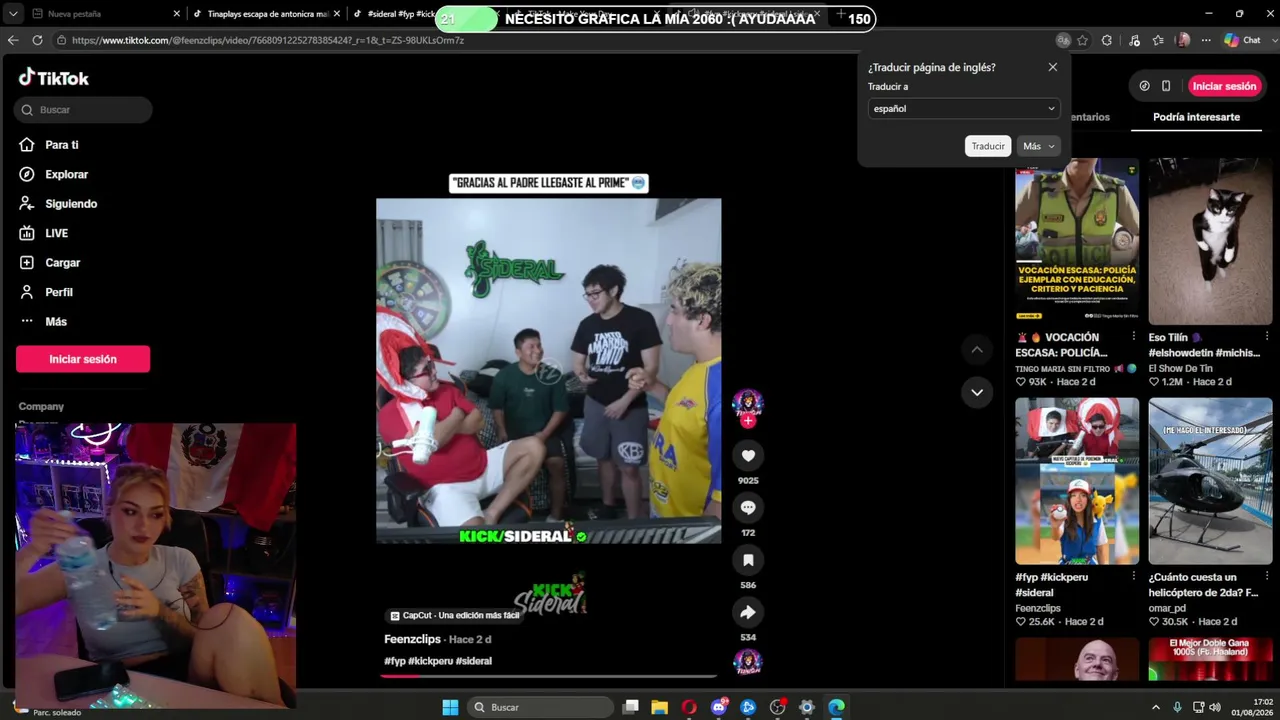Open the browser tab list dropdown
The width and height of the screenshot is (1280, 720).
[x=13, y=14]
